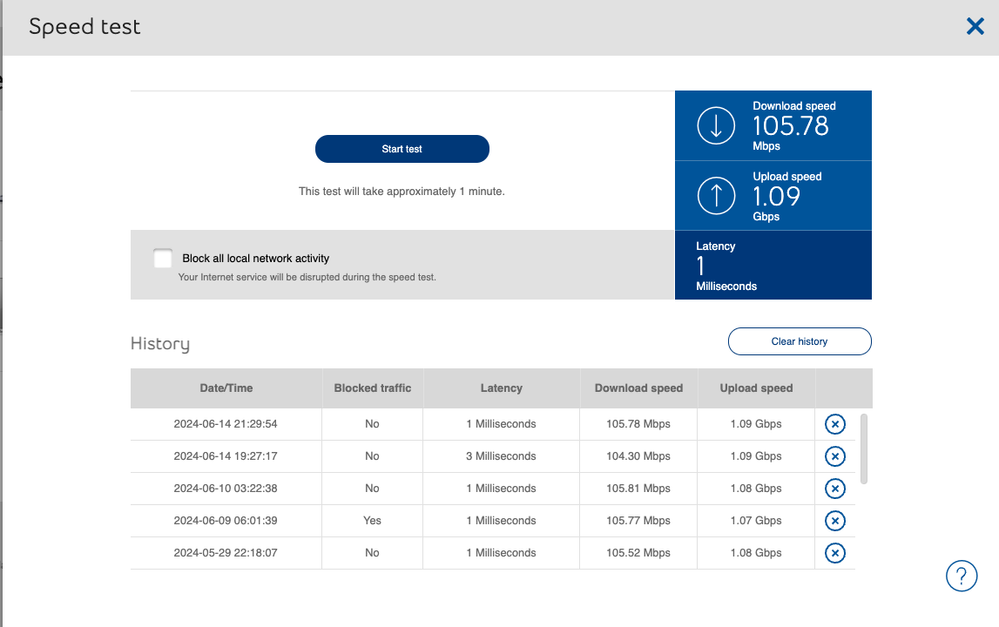This screenshot has height=627, width=999.
Task: Click the Upload speed column header
Action: 756,388
